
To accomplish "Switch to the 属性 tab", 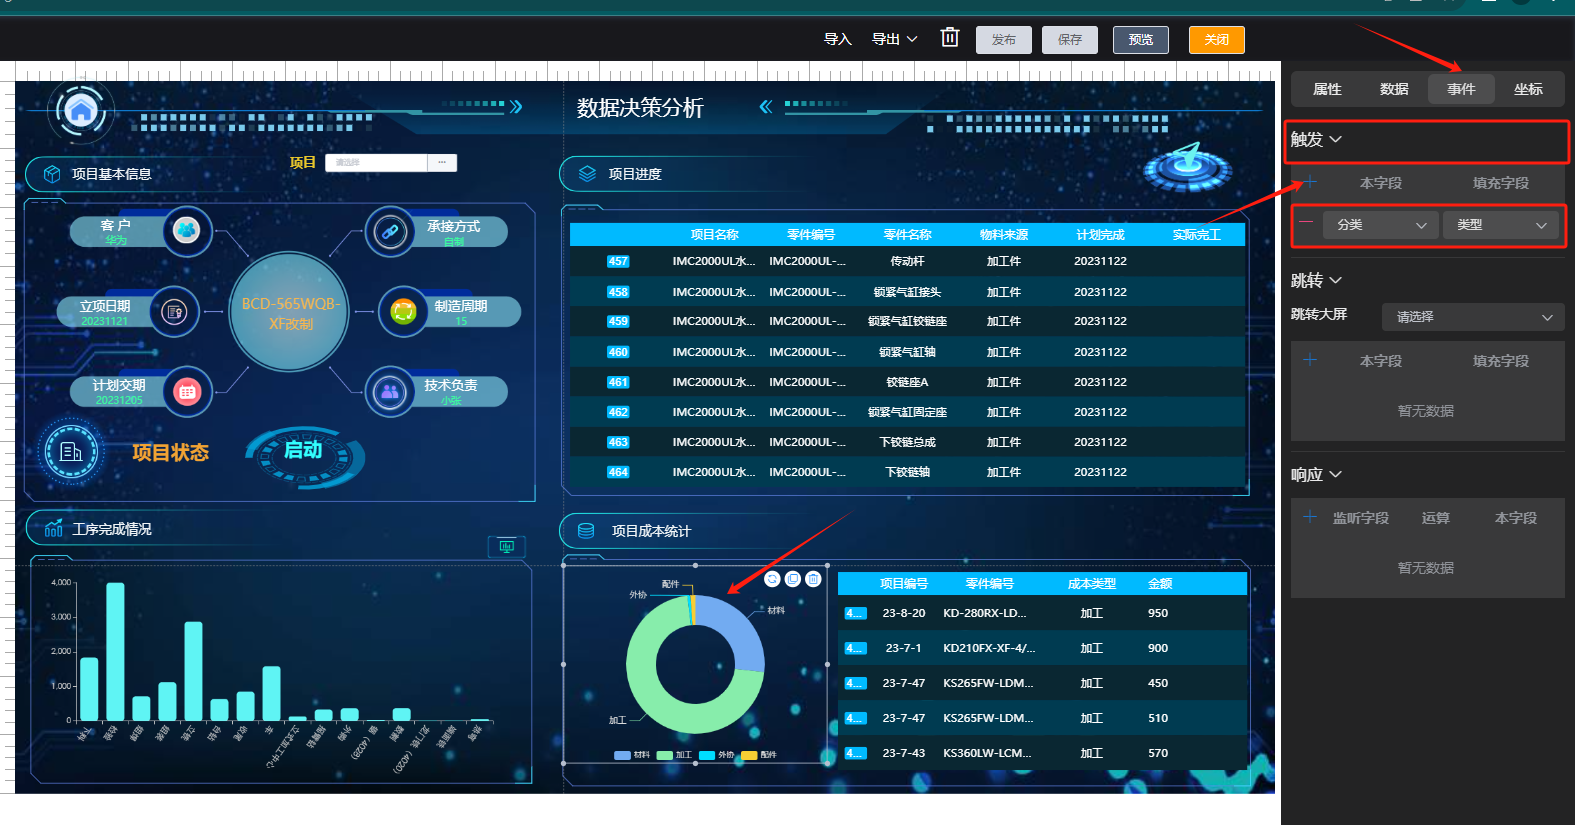I will pyautogui.click(x=1327, y=89).
